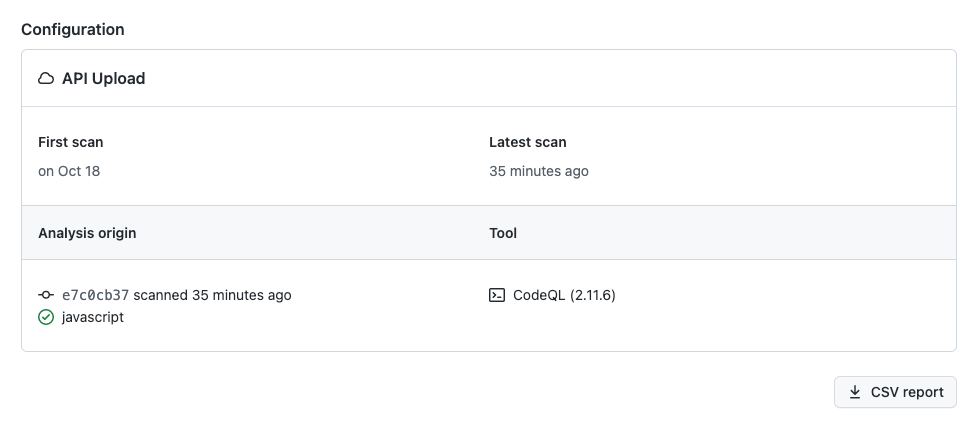Screen dimensions: 977x424
Task: Click the download arrow icon in CSV report
Action: [x=855, y=392]
